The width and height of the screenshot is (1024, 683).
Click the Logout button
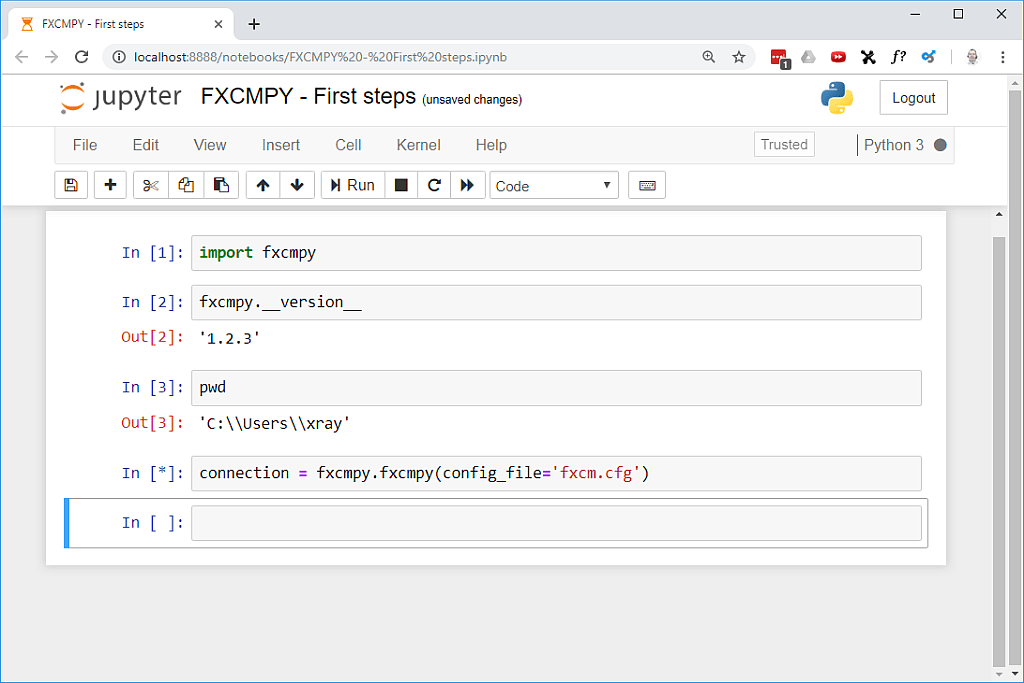point(914,98)
